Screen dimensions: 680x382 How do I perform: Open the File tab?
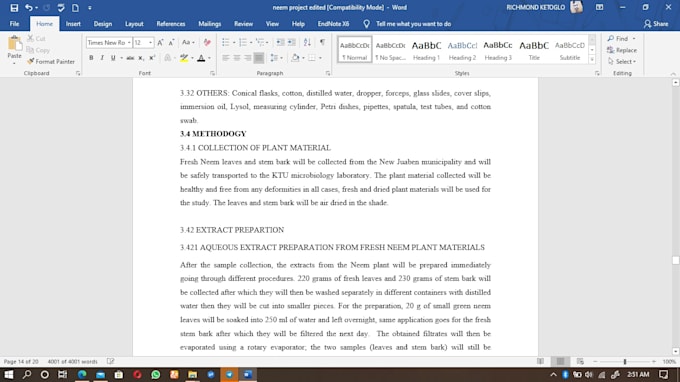point(14,24)
